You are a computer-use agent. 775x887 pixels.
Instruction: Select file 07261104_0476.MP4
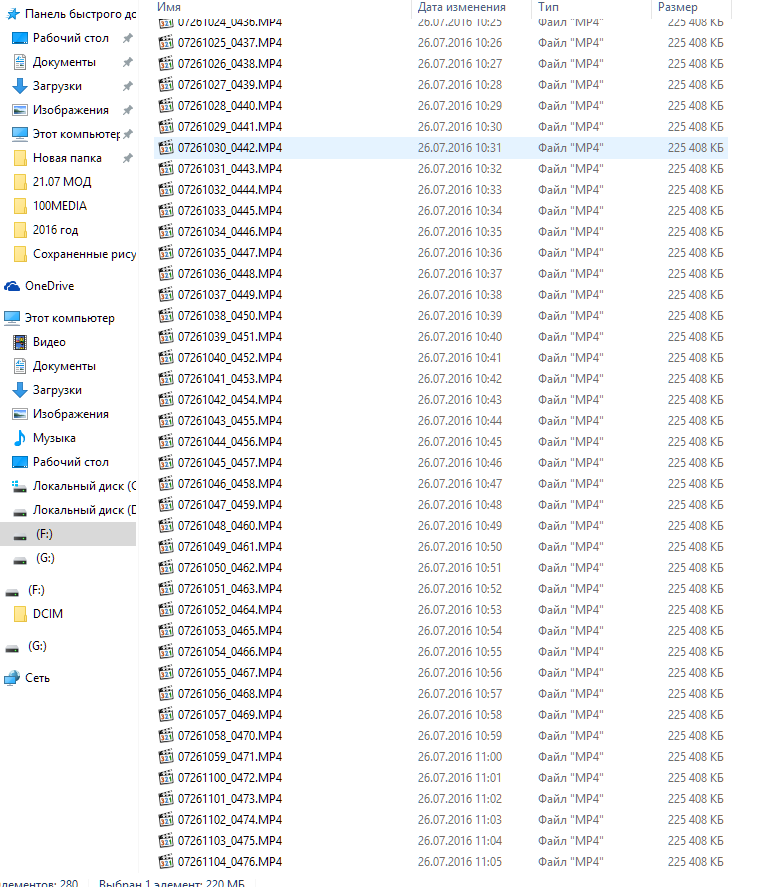230,862
